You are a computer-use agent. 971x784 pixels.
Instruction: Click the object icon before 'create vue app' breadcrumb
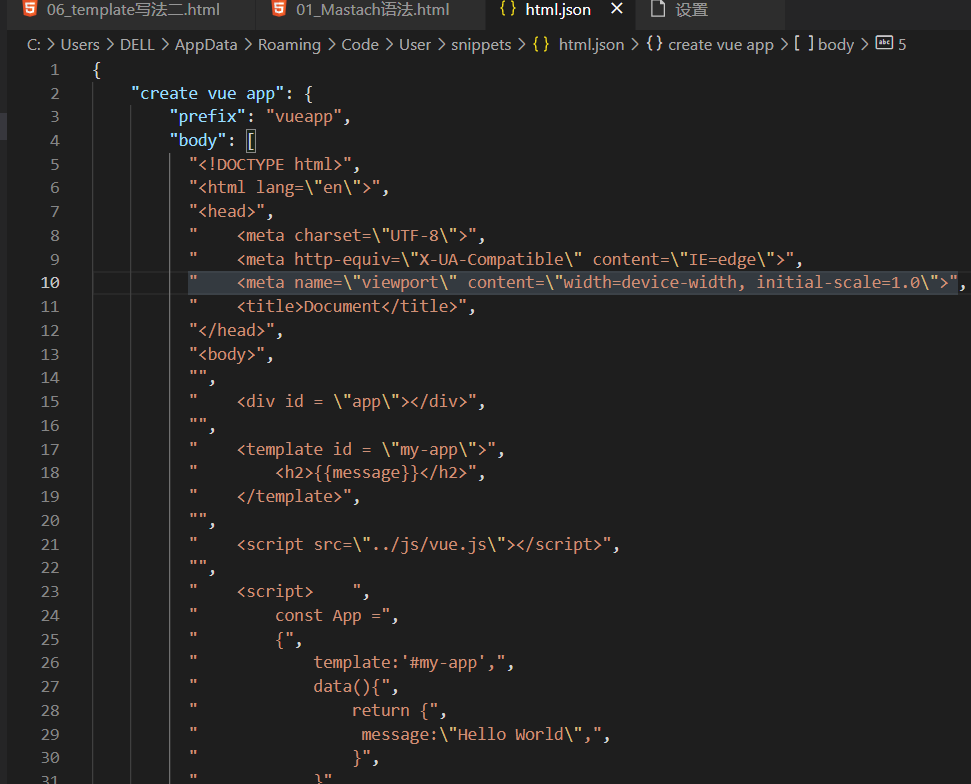(655, 44)
